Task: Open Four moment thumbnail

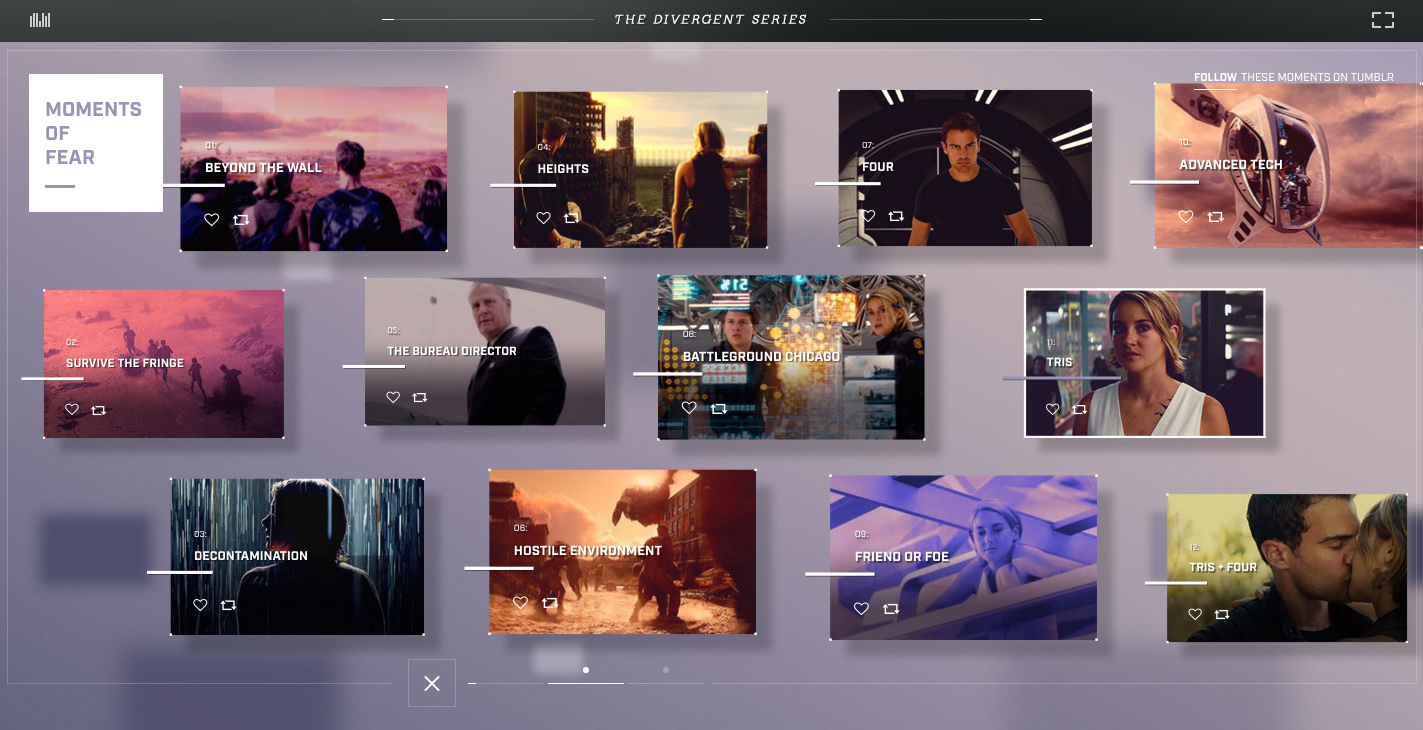Action: (x=965, y=168)
